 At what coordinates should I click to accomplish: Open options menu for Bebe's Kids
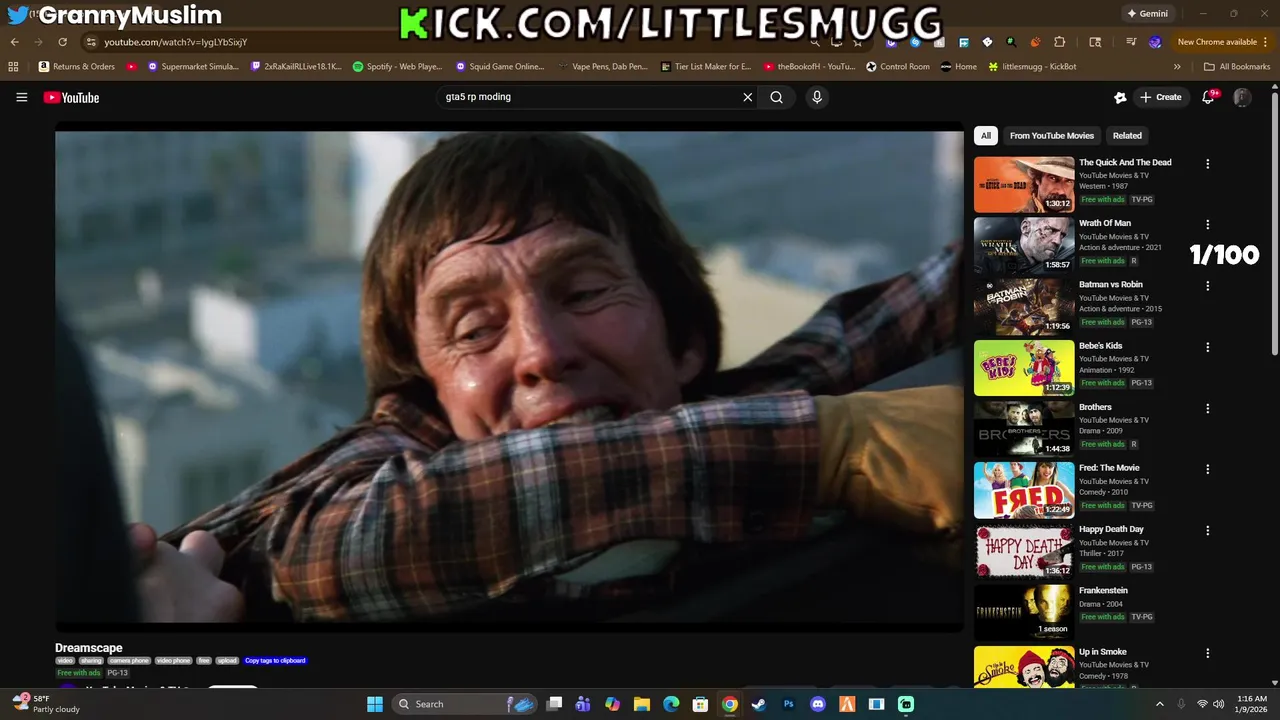1207,347
